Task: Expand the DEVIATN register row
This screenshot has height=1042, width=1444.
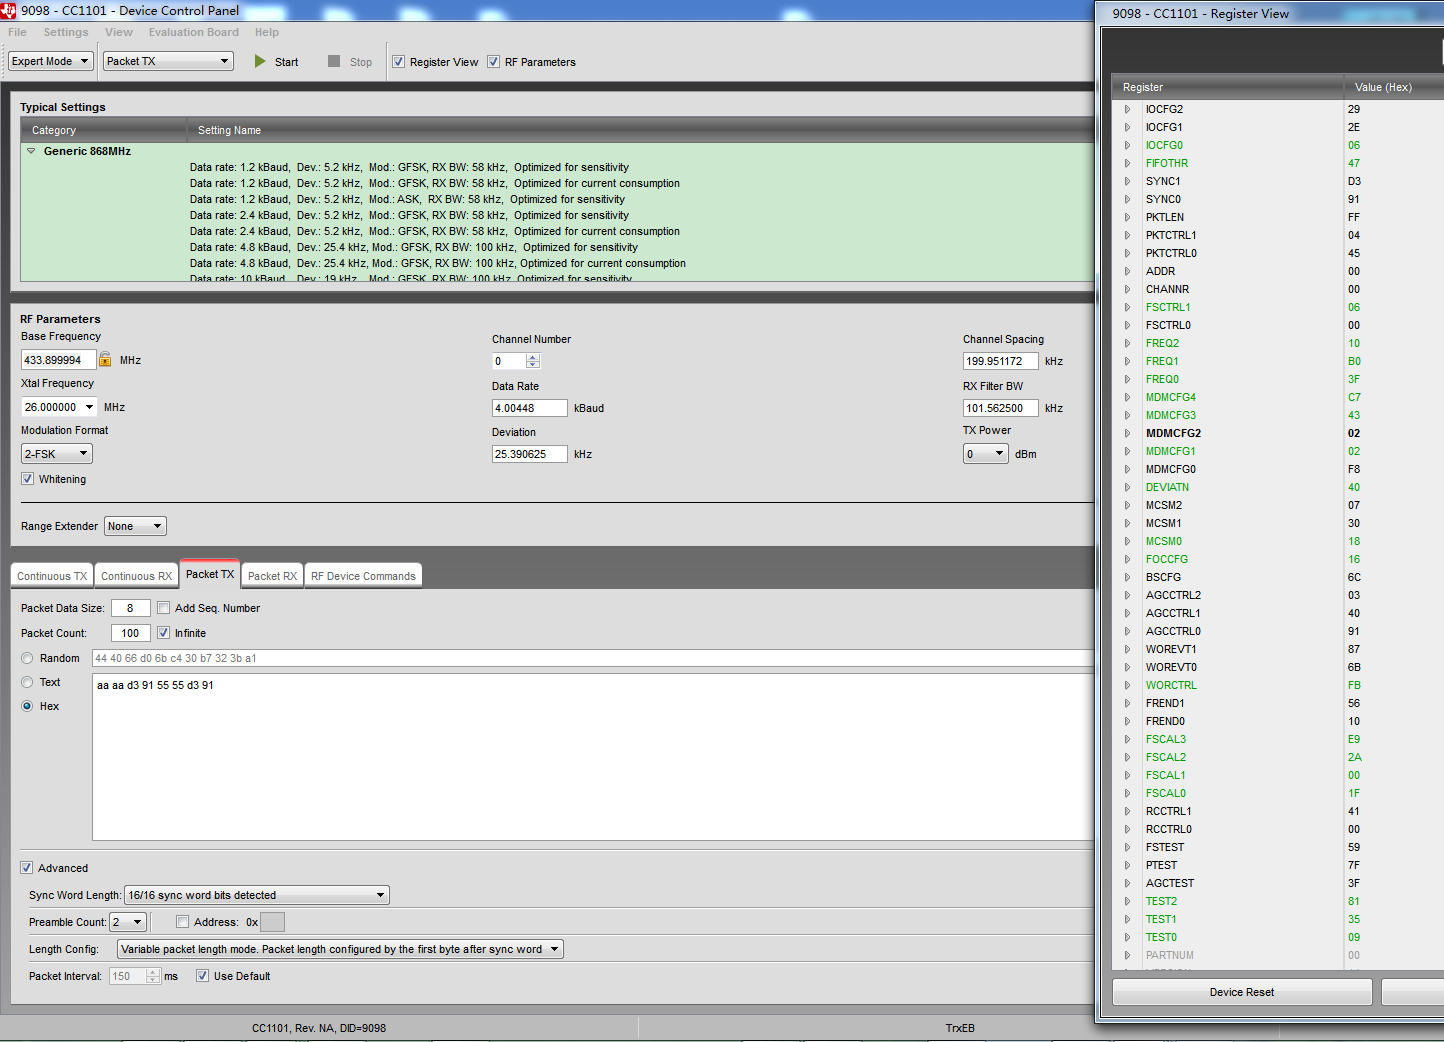Action: click(1127, 487)
